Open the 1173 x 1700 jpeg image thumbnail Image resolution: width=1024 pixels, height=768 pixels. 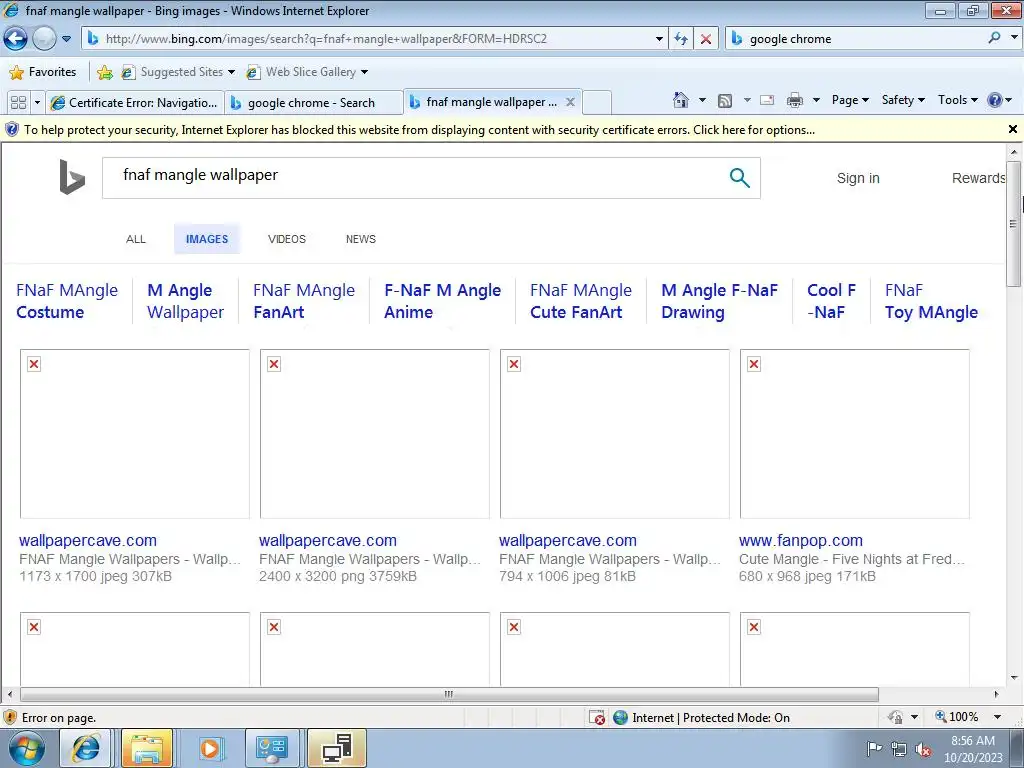(x=135, y=434)
